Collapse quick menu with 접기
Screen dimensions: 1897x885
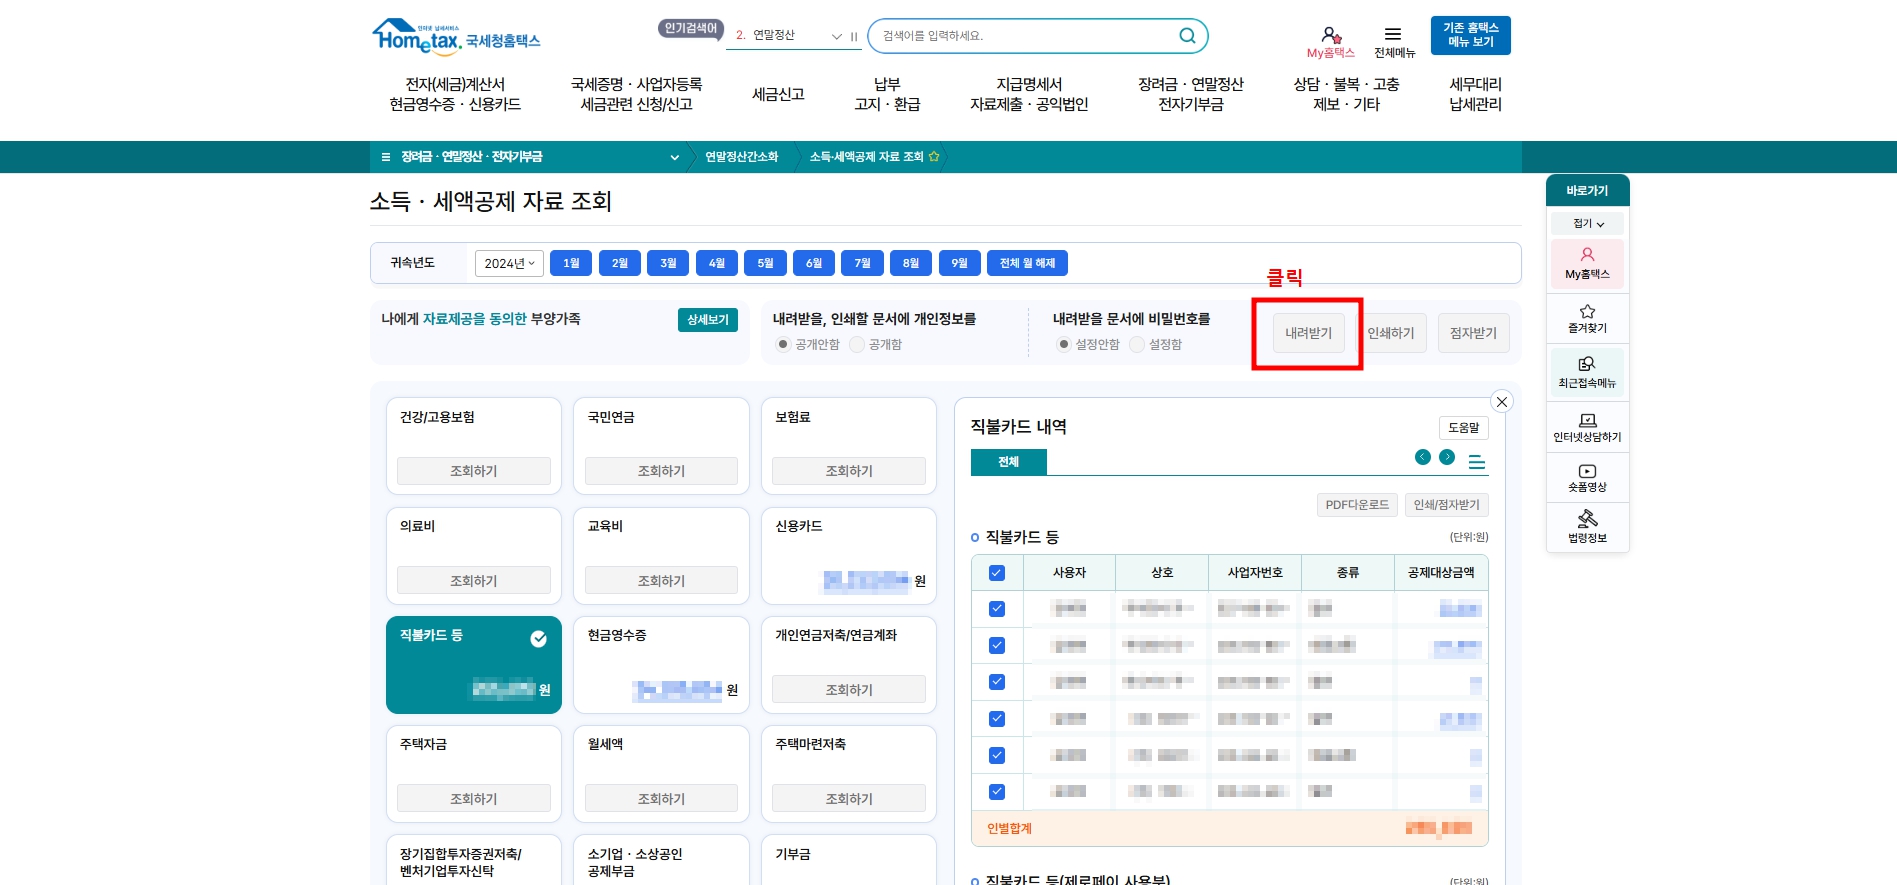1587,223
